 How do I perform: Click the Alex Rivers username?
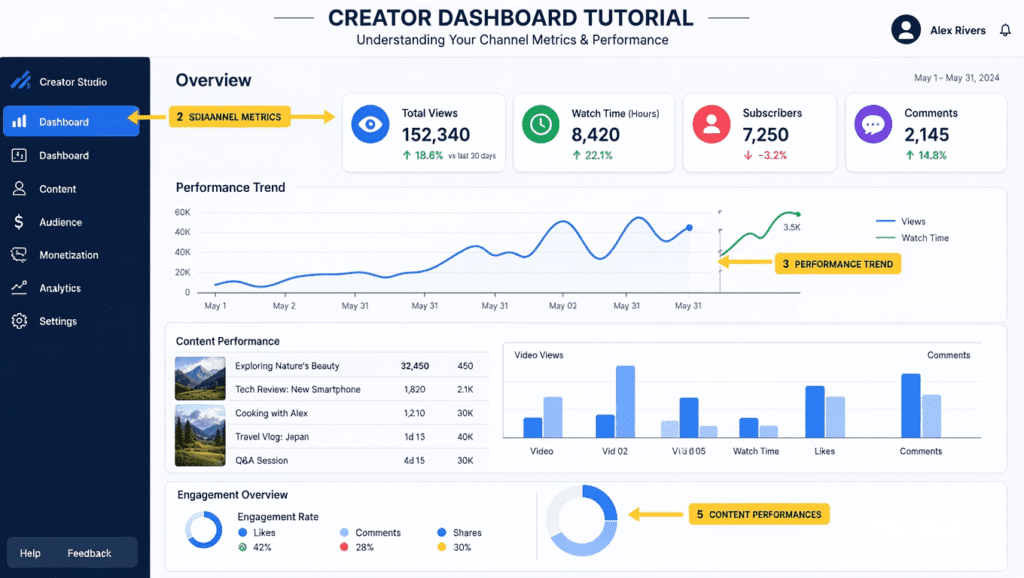957,30
